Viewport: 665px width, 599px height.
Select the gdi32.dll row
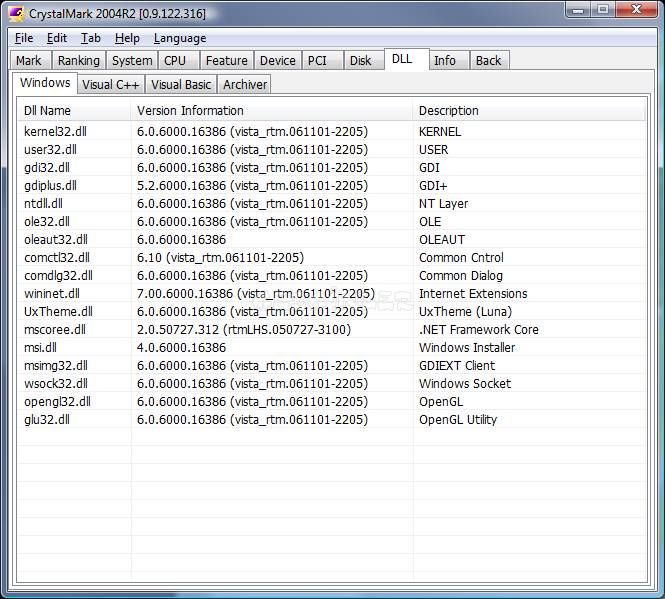(x=332, y=168)
